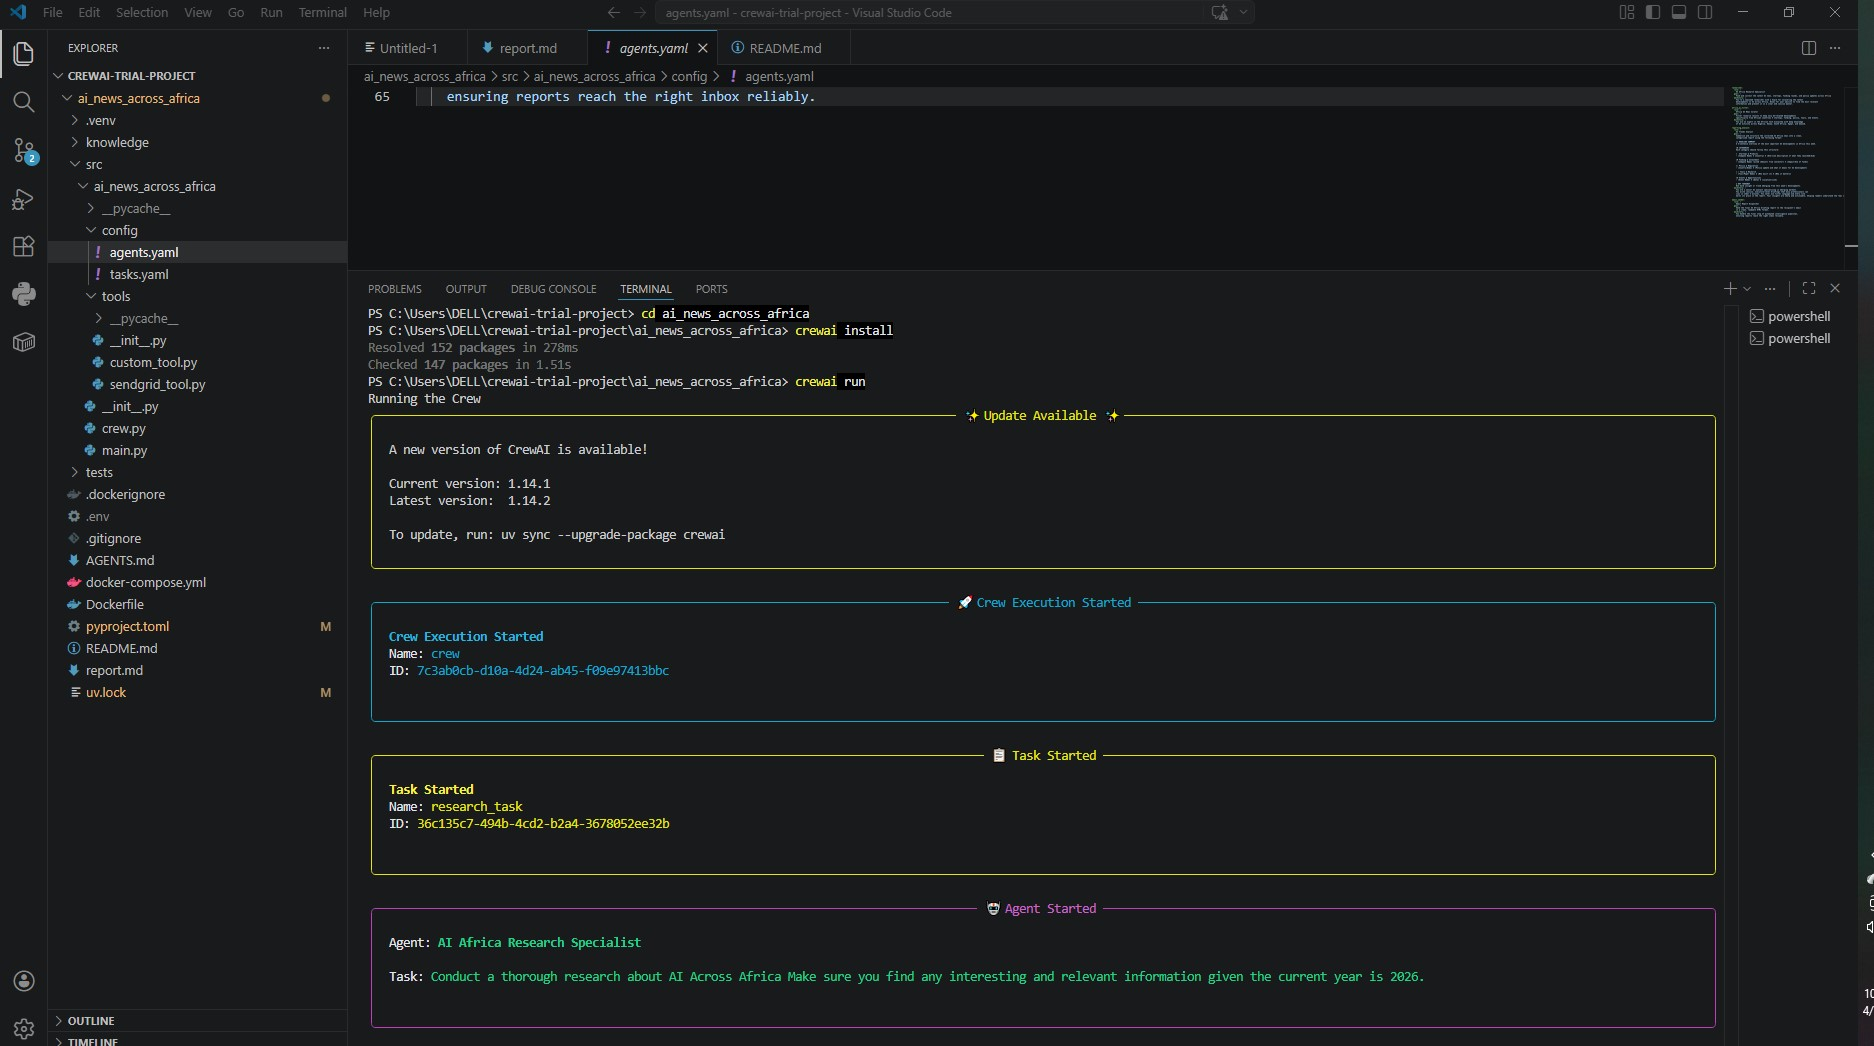Open the Accounts menu
Image resolution: width=1874 pixels, height=1046 pixels.
pyautogui.click(x=23, y=981)
